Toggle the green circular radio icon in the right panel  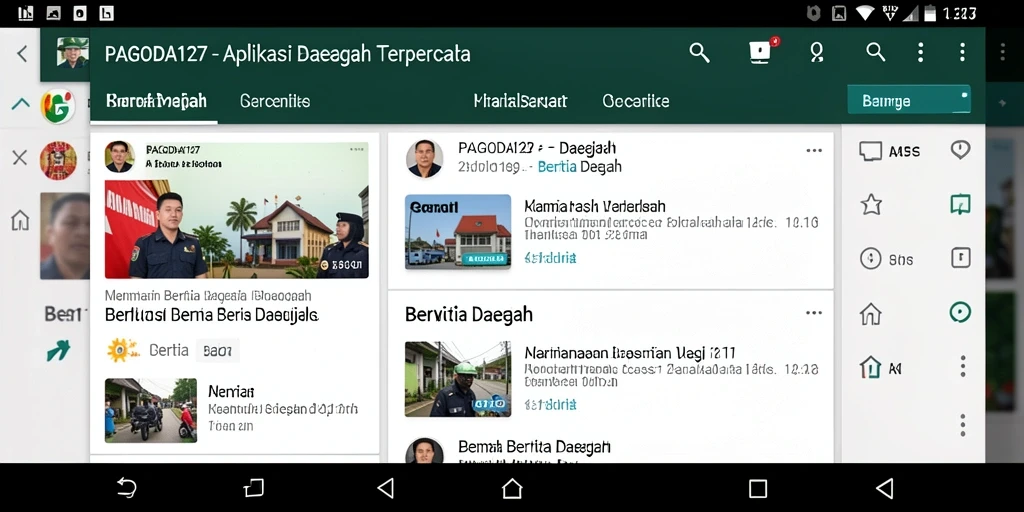pyautogui.click(x=960, y=313)
